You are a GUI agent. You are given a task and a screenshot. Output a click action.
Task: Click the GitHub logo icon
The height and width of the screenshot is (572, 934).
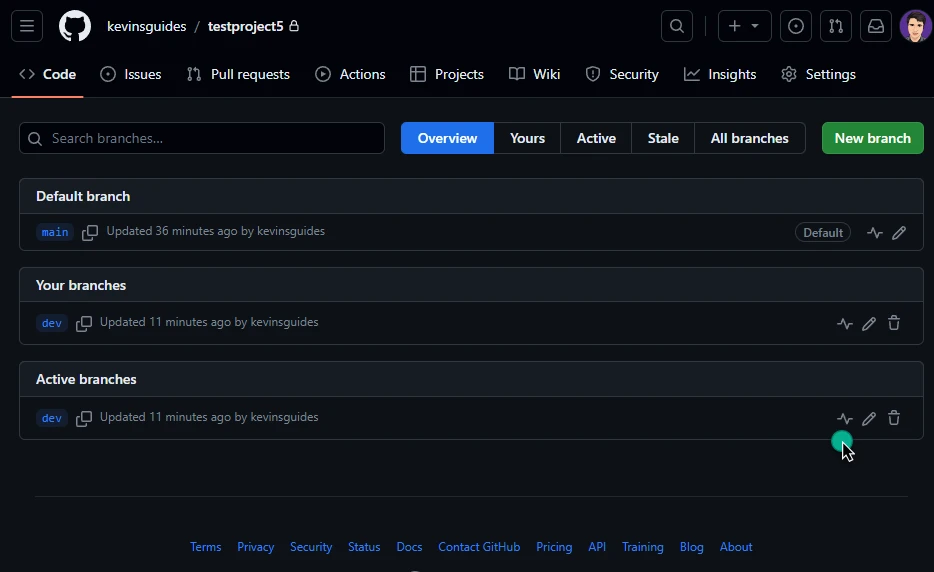click(75, 26)
